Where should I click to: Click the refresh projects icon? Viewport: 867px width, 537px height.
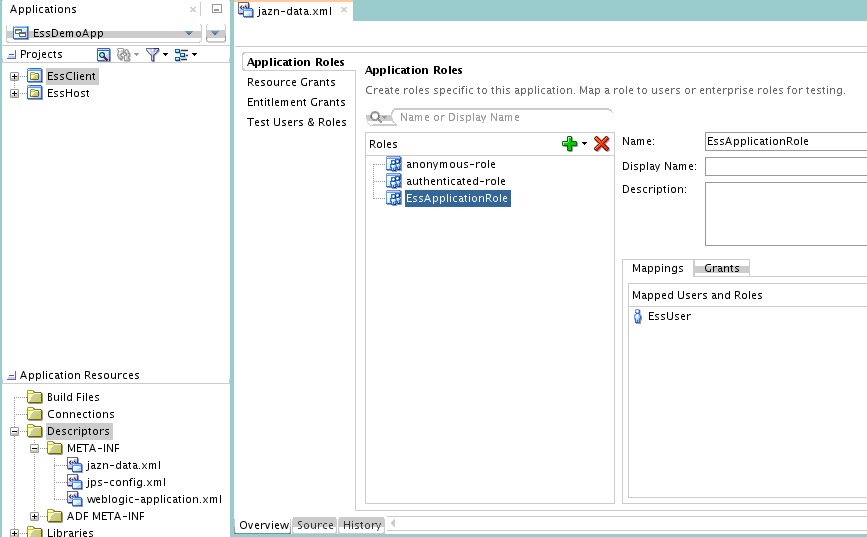pyautogui.click(x=124, y=54)
